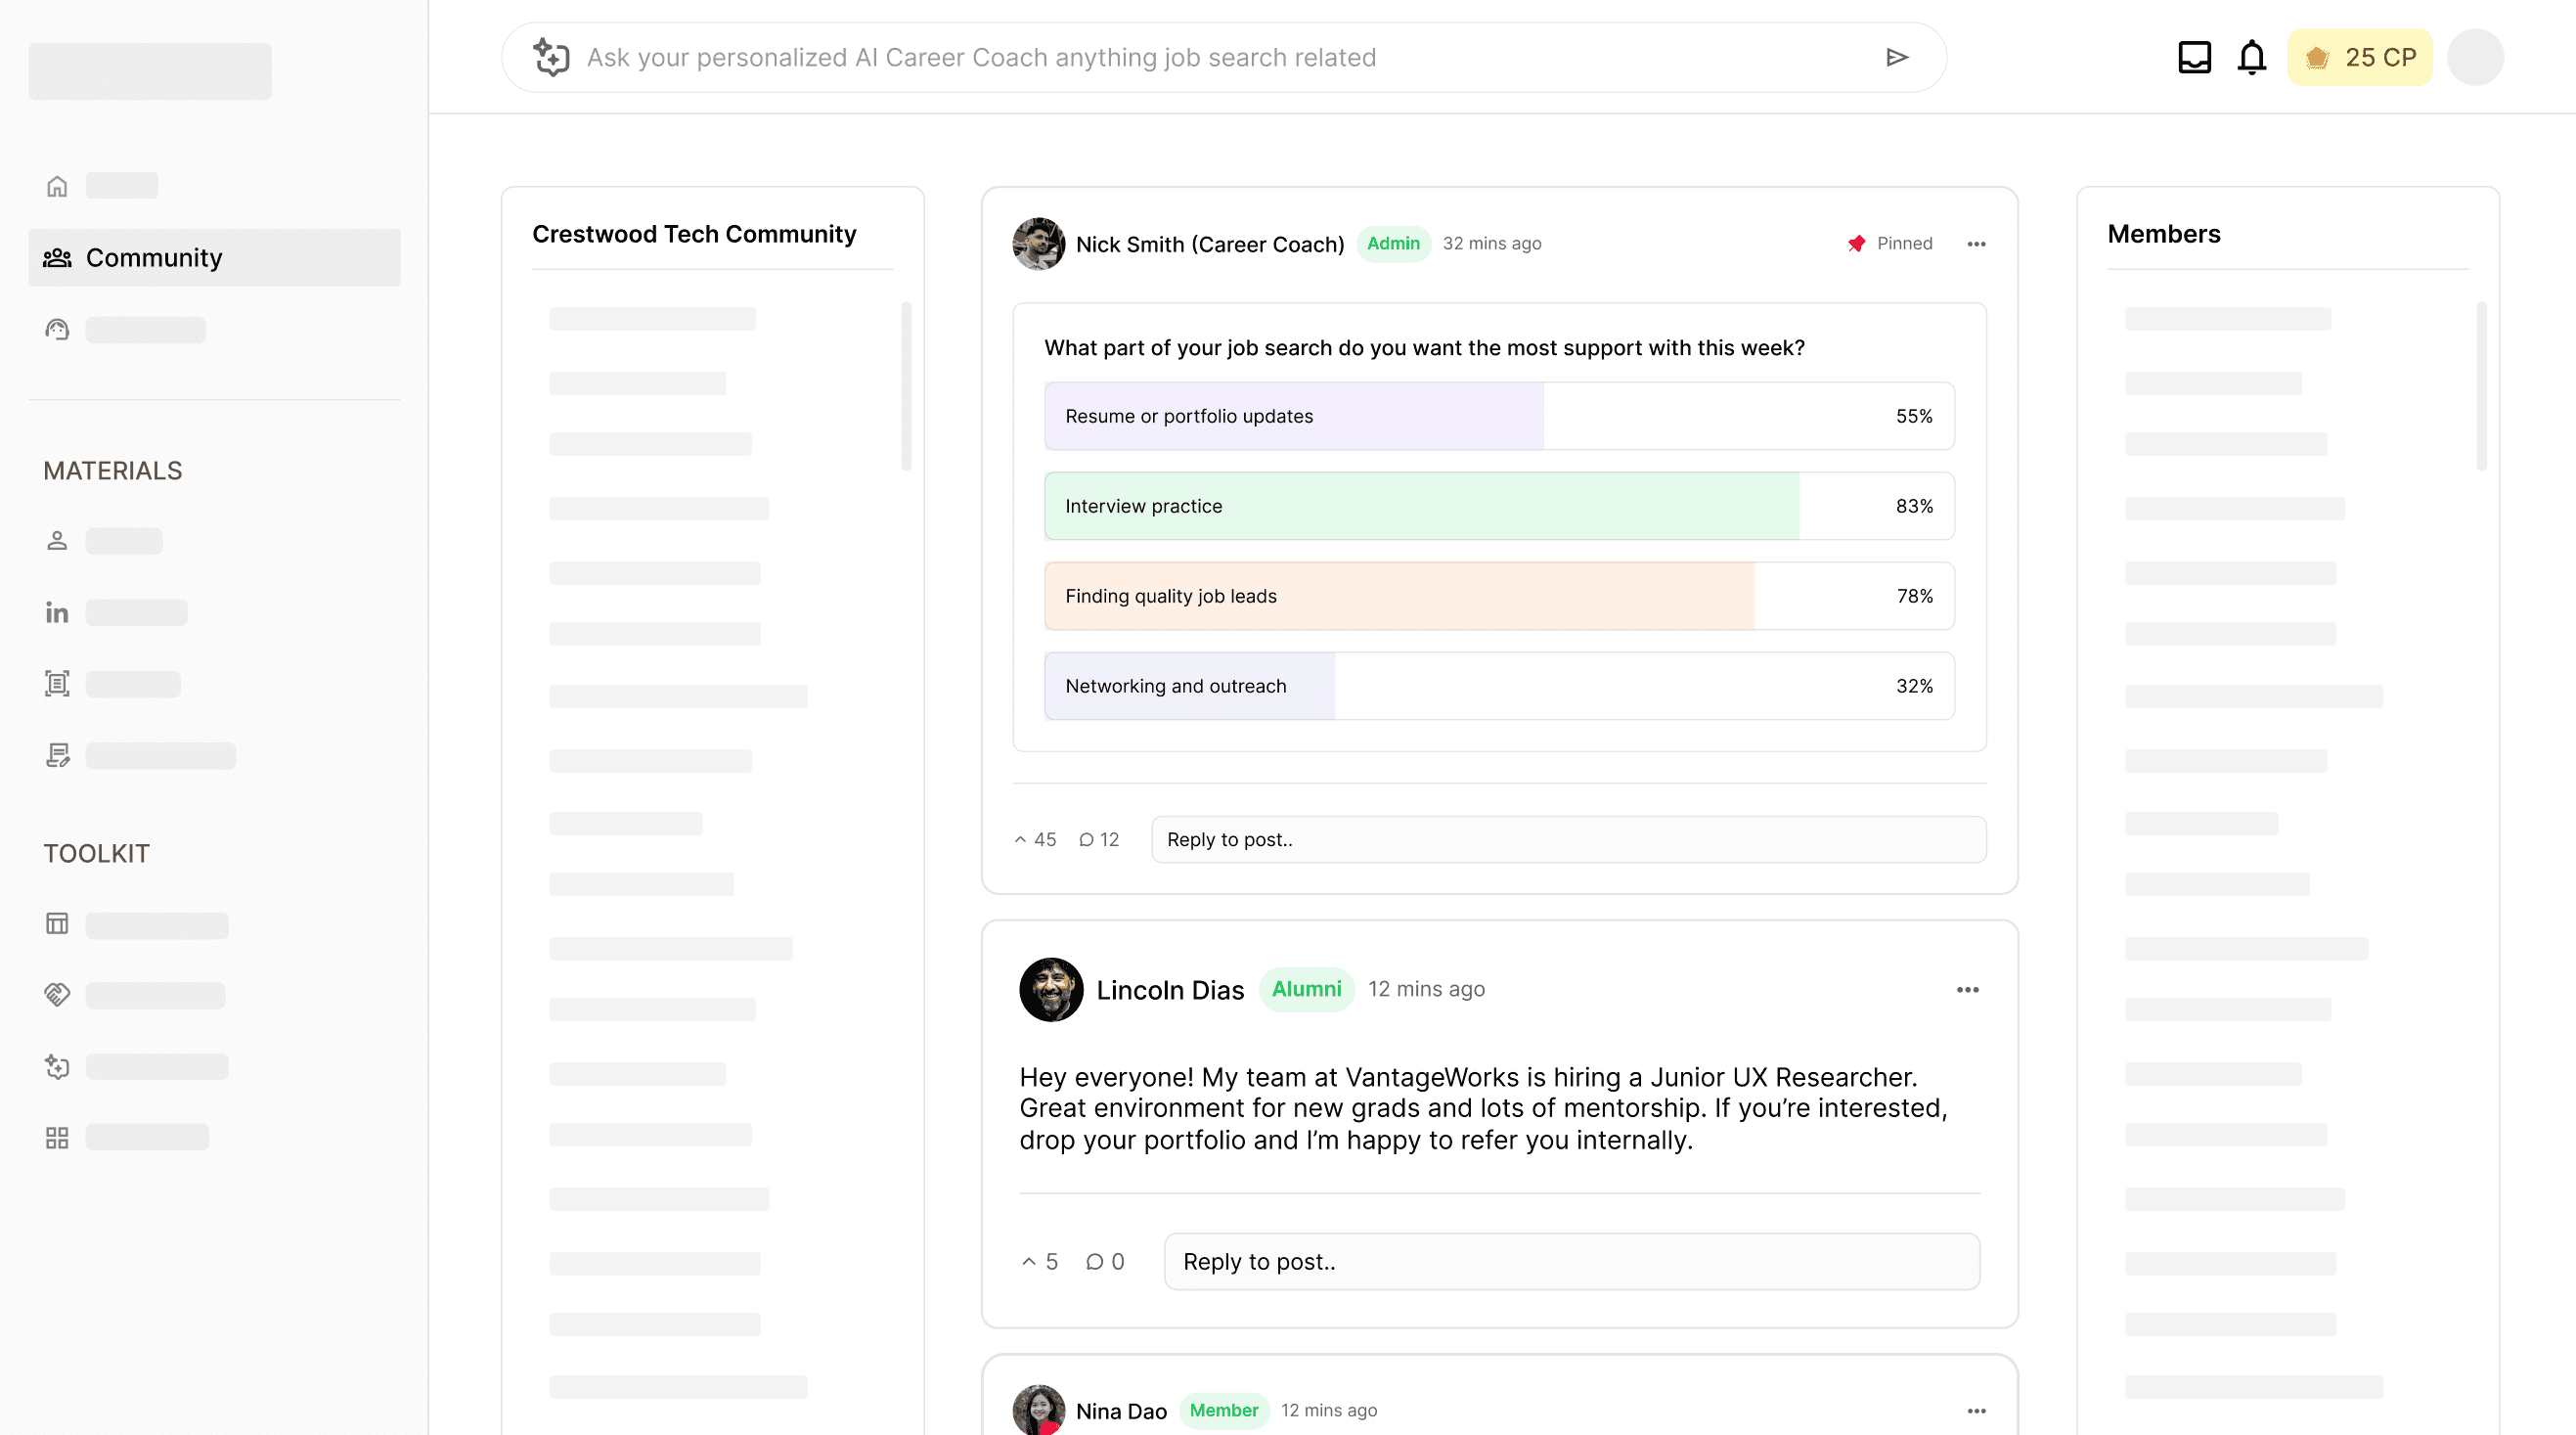This screenshot has width=2576, height=1435.
Task: Click the send arrow in AI coach bar
Action: click(x=1897, y=57)
